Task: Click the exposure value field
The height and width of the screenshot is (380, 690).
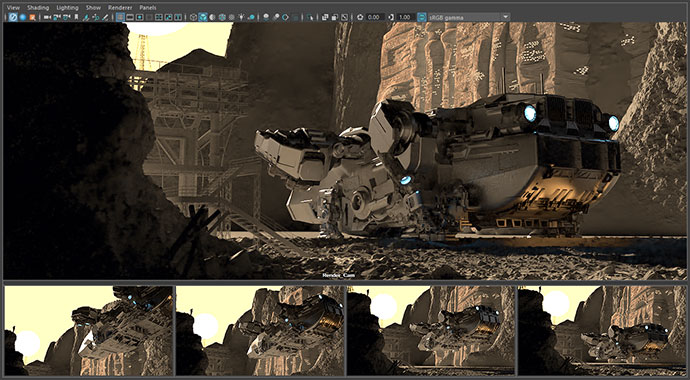Action: [x=375, y=17]
